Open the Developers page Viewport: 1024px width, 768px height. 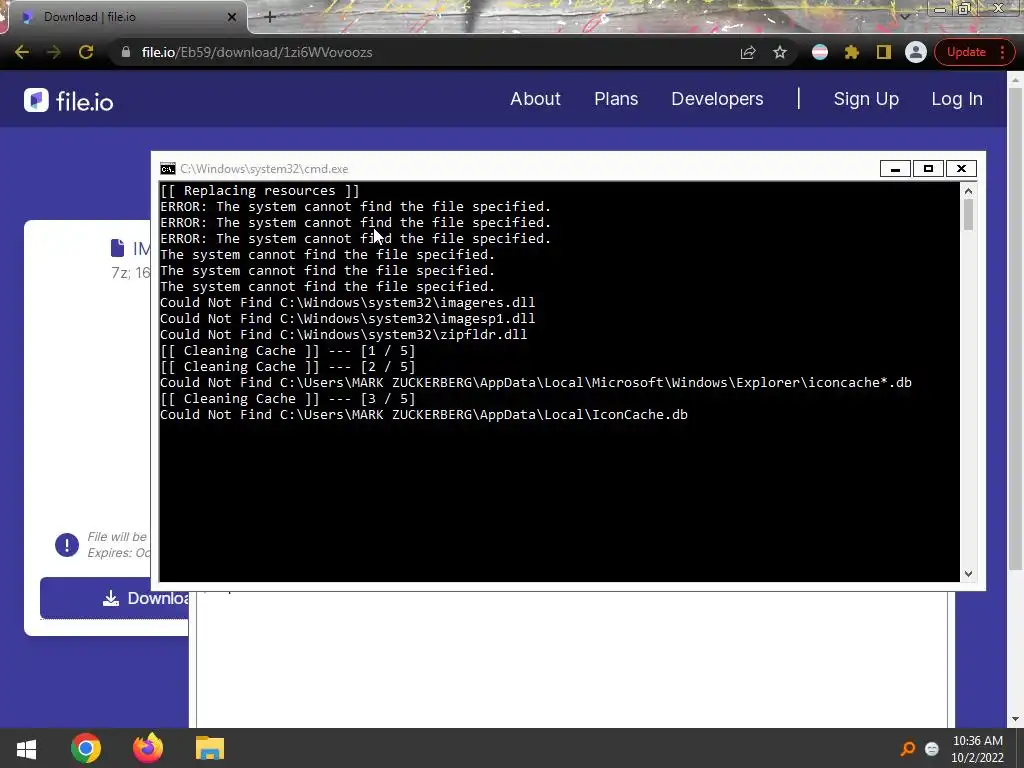pyautogui.click(x=717, y=99)
